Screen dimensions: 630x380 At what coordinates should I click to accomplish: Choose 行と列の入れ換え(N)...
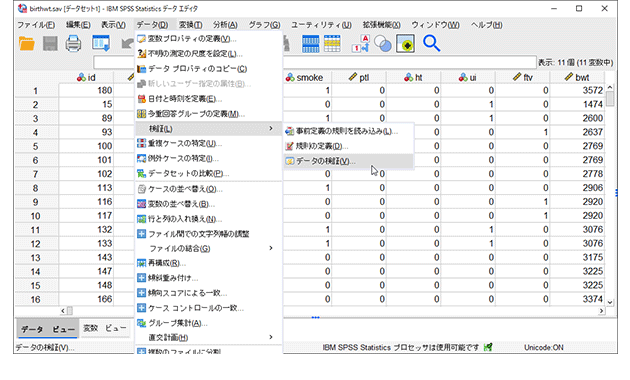tap(208, 219)
